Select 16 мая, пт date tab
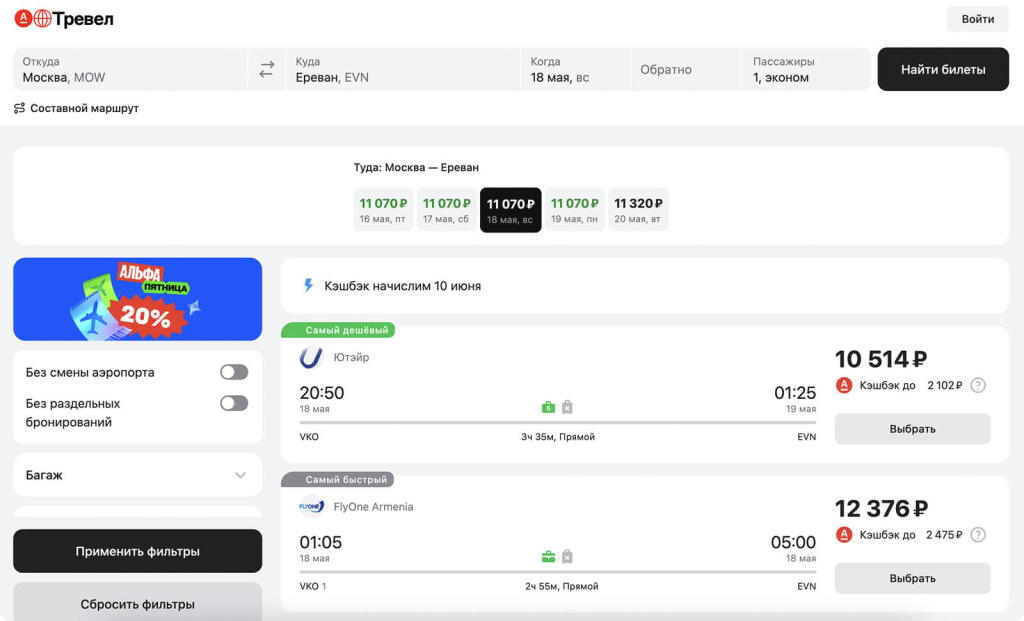 coord(383,210)
